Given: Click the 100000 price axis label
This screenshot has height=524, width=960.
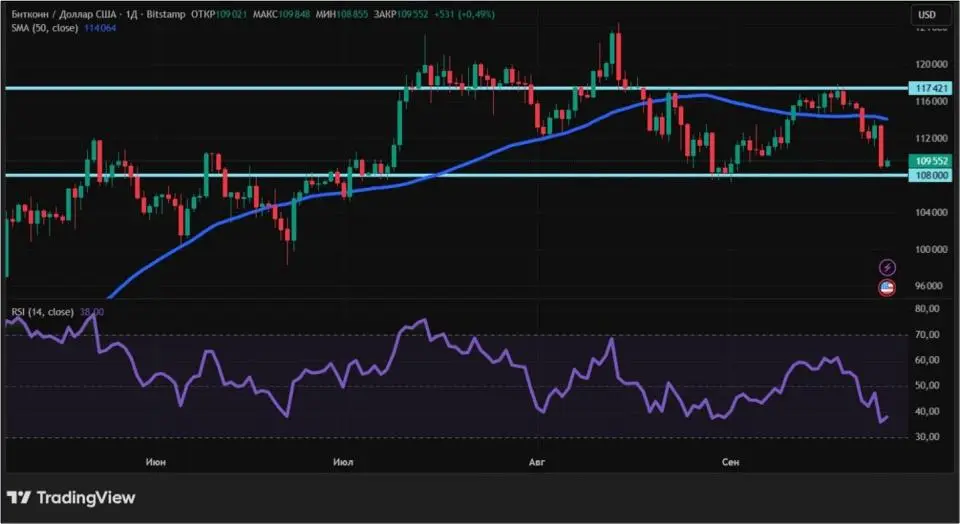Looking at the screenshot, I should pos(931,250).
